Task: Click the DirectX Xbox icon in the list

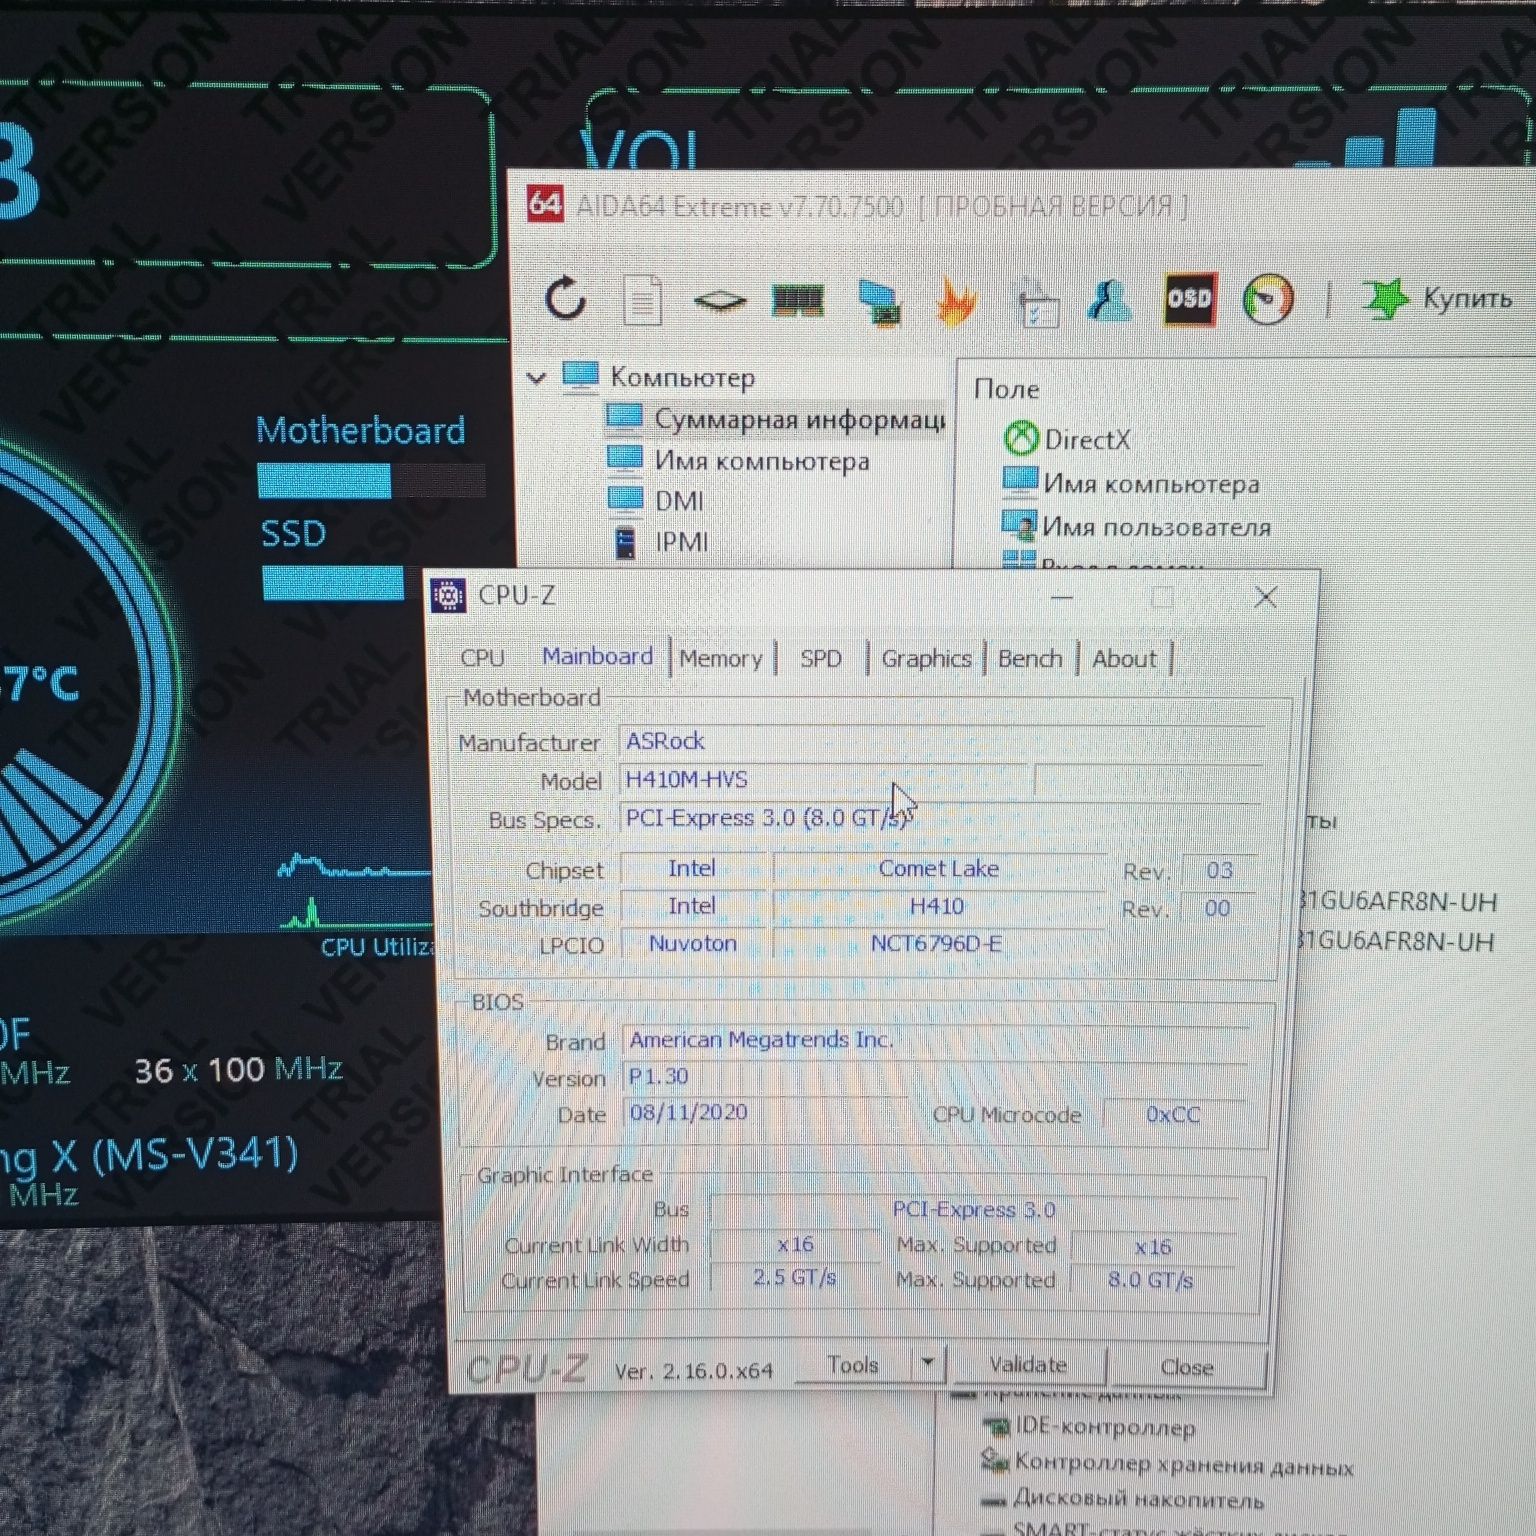Action: [1020, 438]
